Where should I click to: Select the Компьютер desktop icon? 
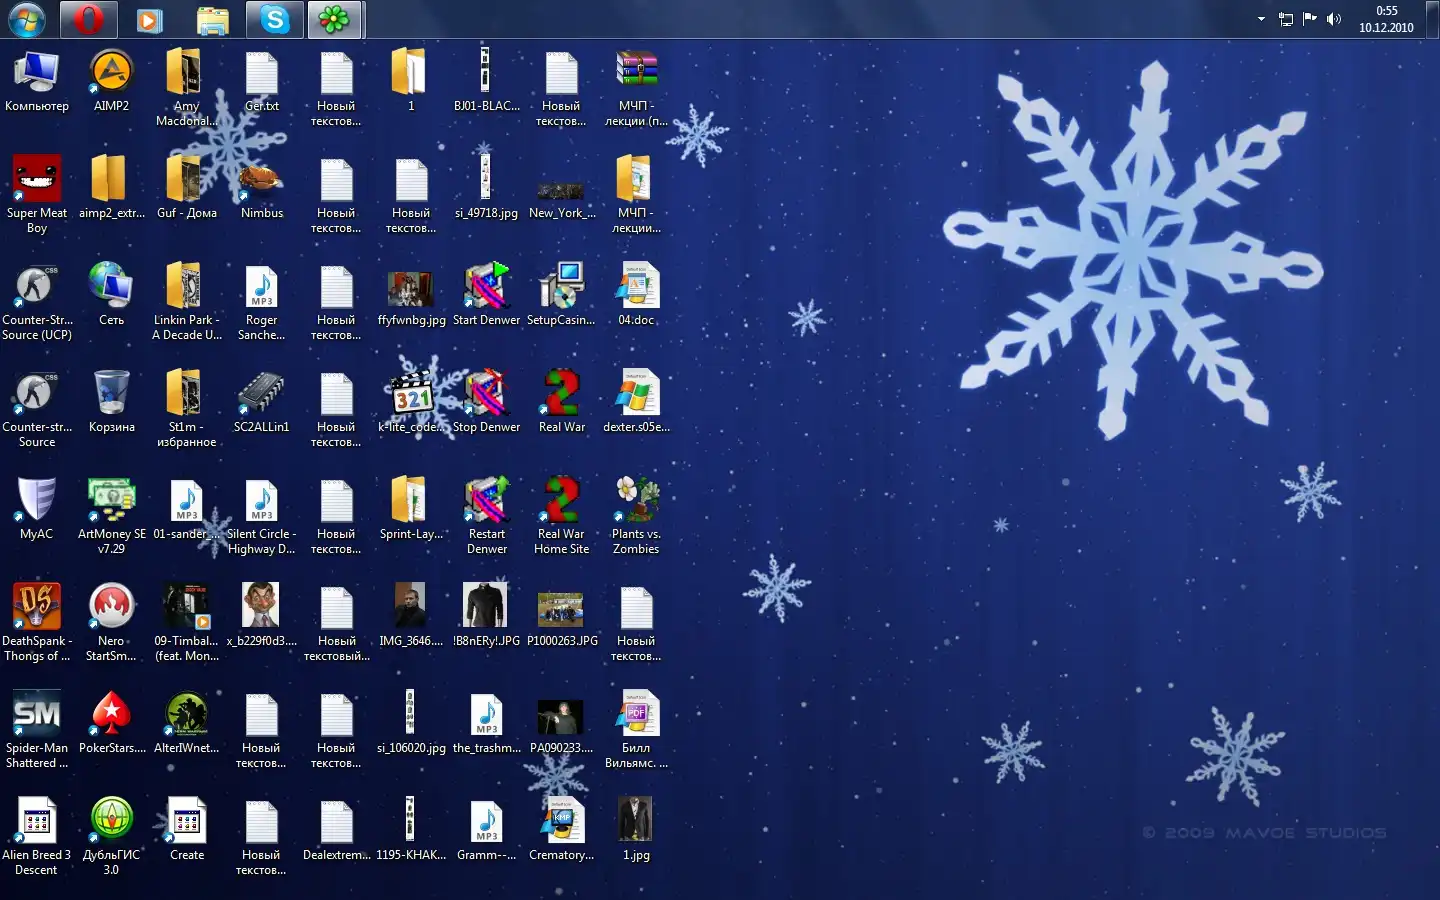(x=37, y=75)
